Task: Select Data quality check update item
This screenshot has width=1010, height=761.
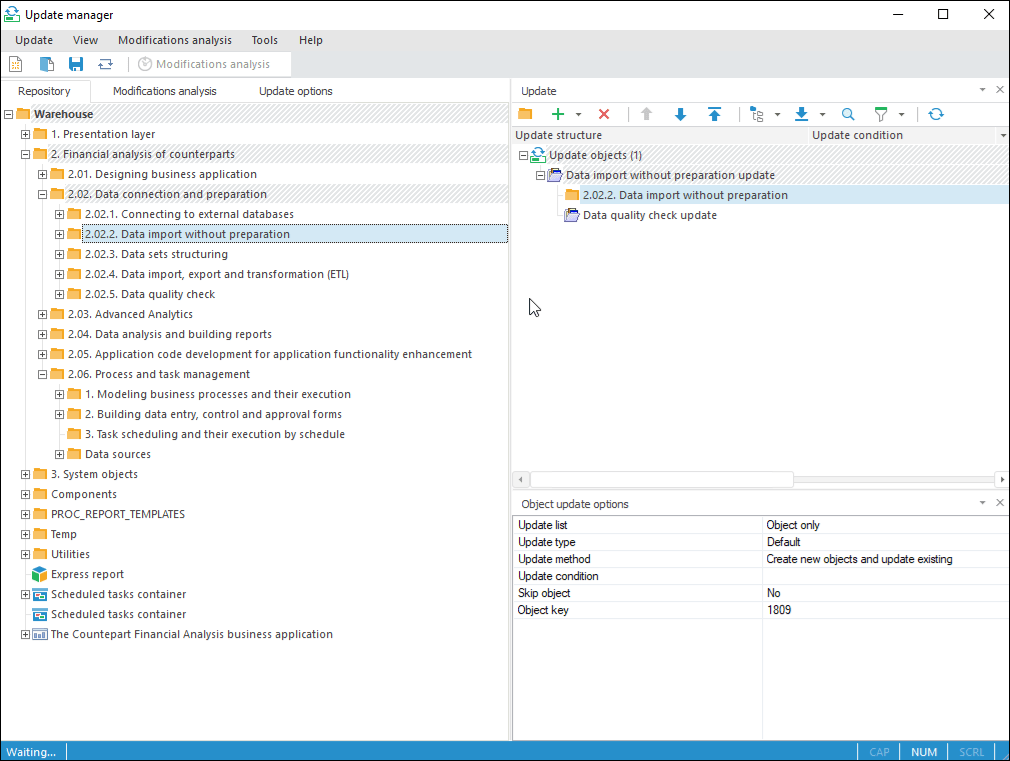Action: coord(649,215)
